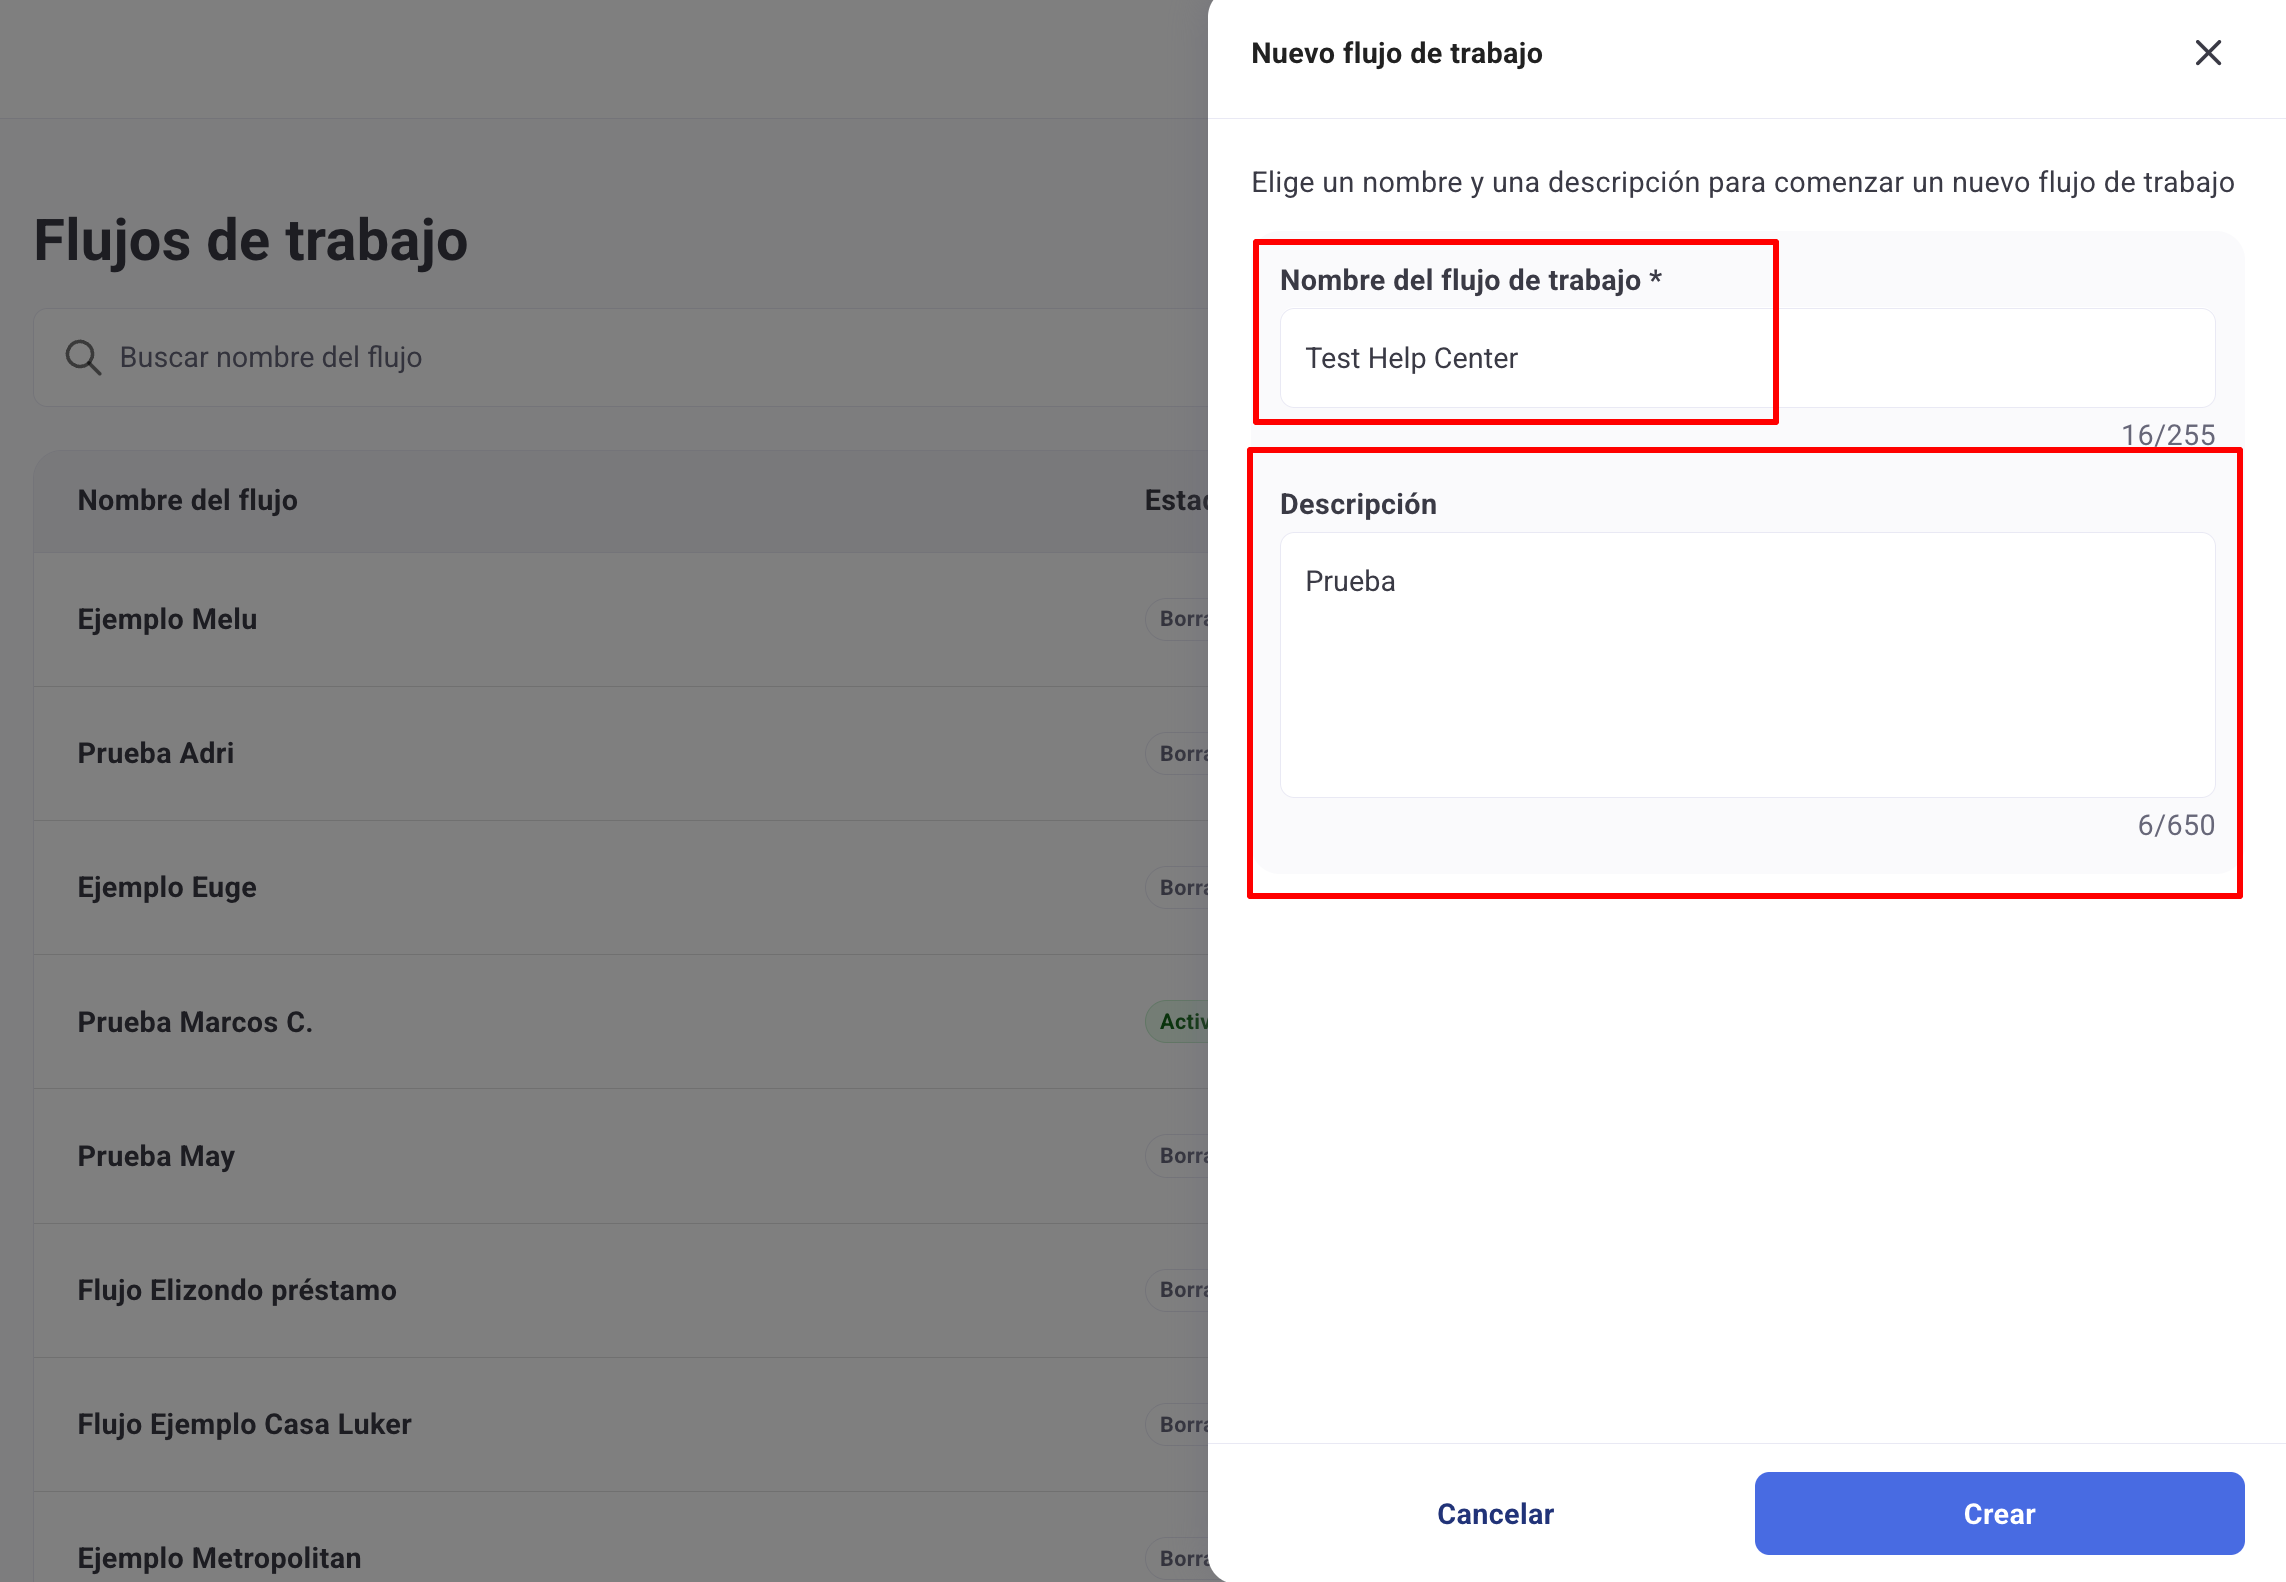Close the Nuevo flujo de trabajo dialog
This screenshot has width=2286, height=1582.
[x=2208, y=53]
